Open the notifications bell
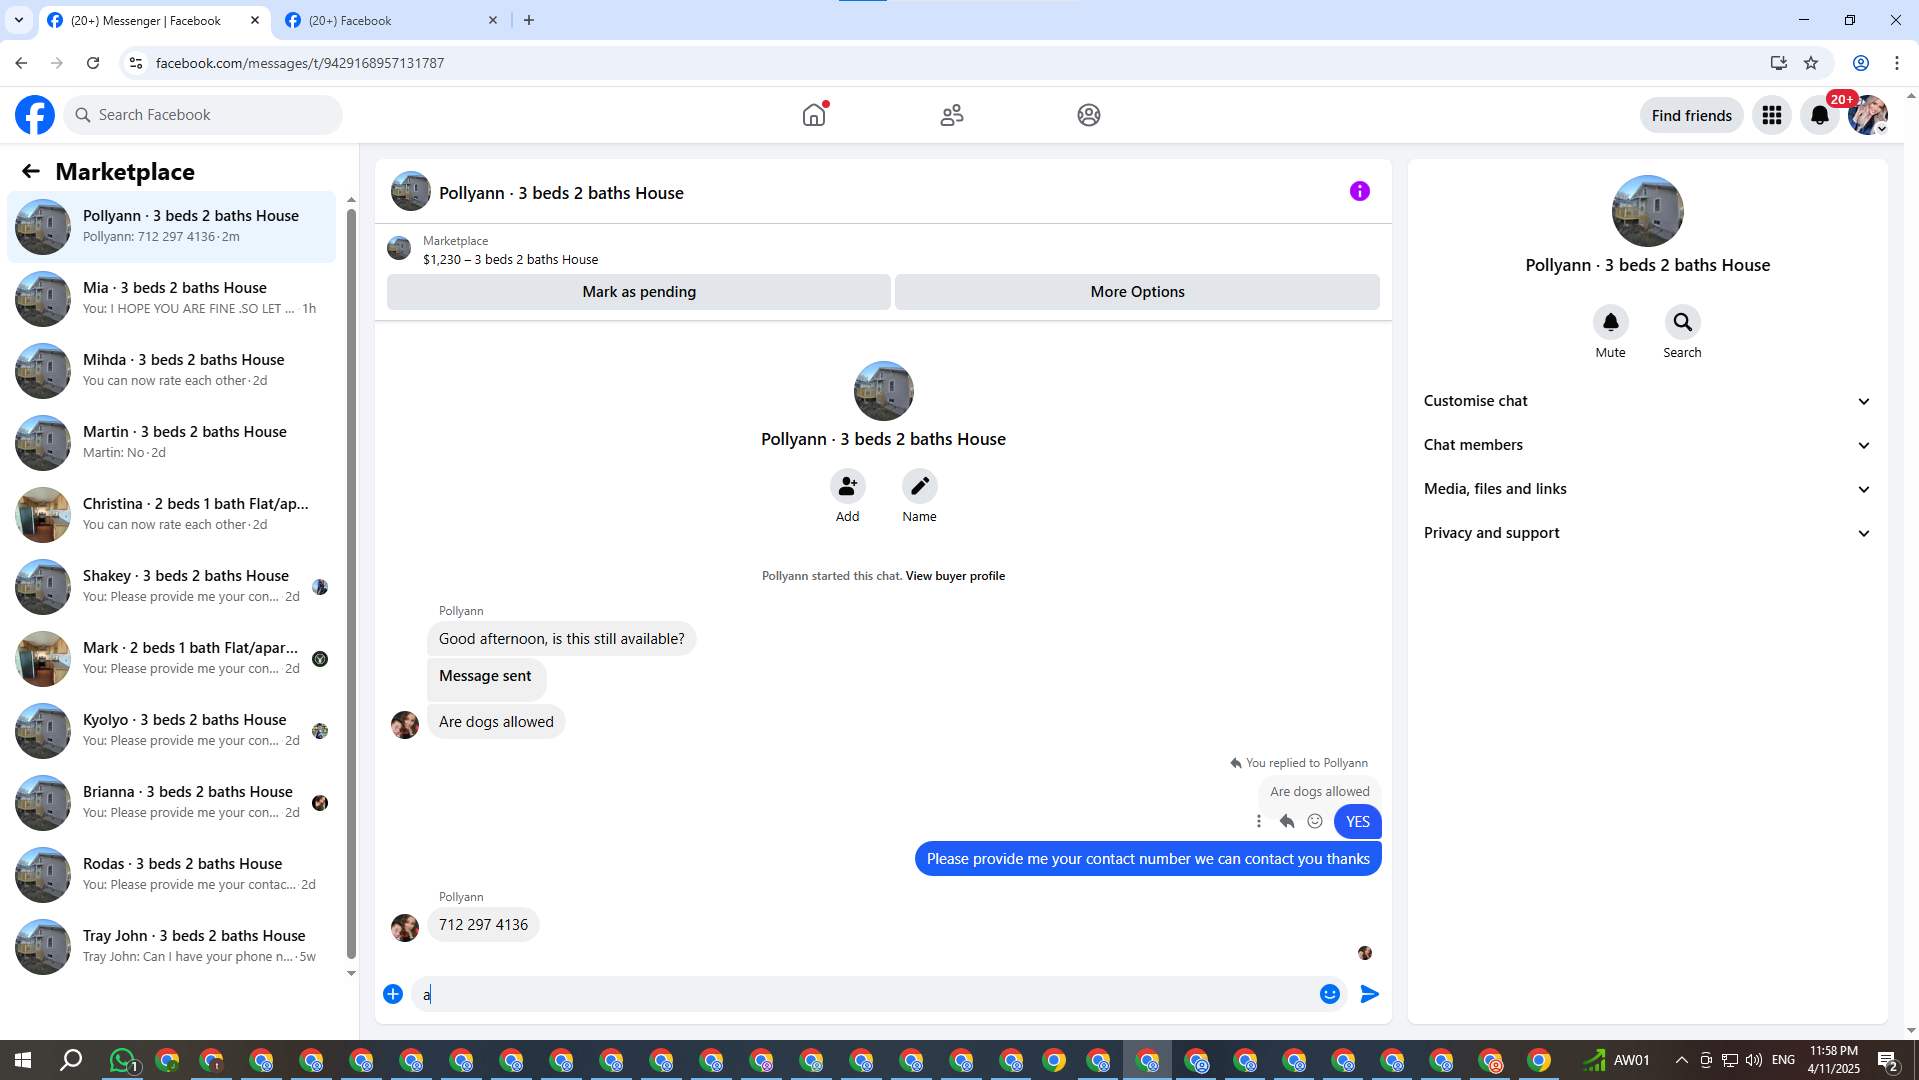 click(1820, 115)
